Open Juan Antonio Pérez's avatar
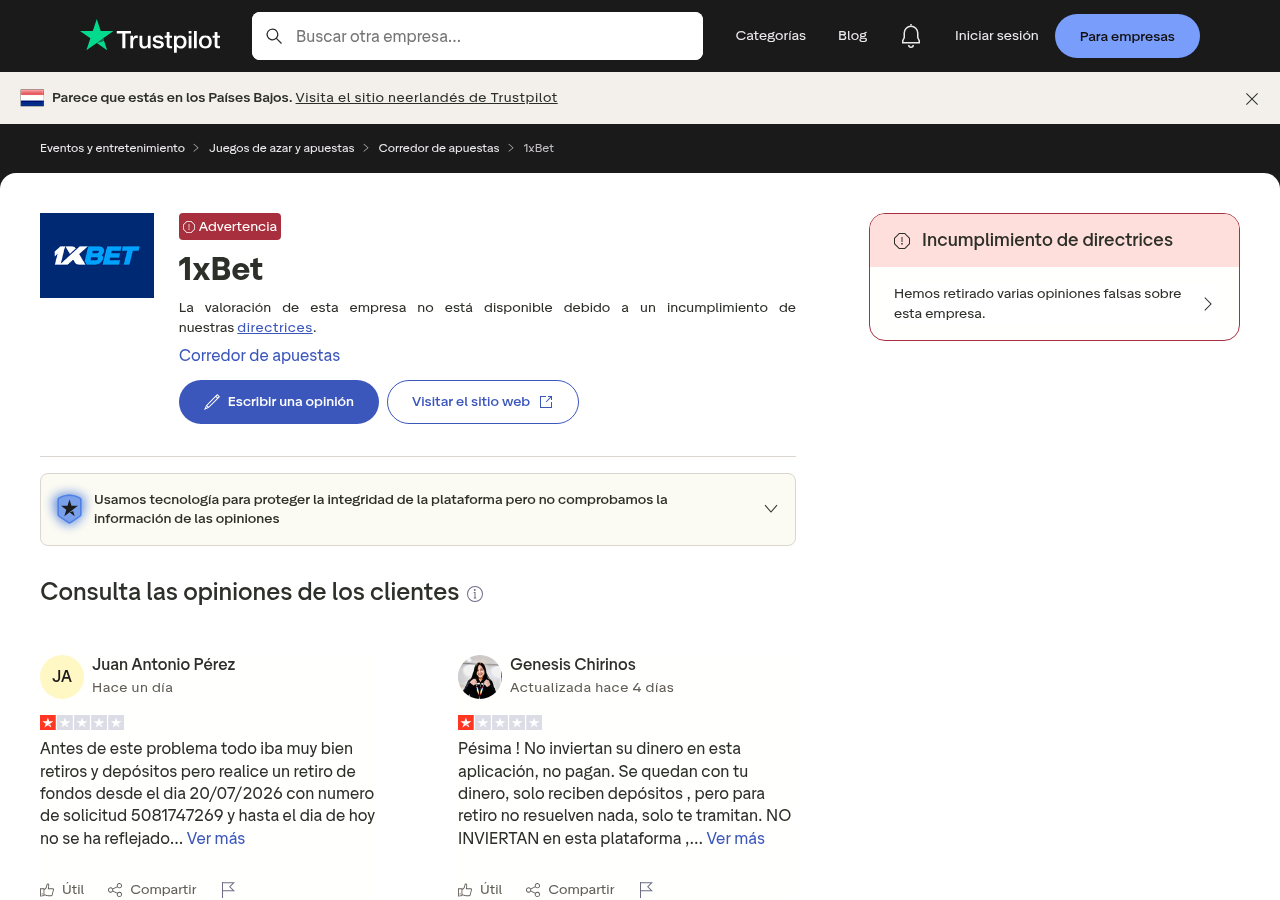This screenshot has width=1280, height=900. 62,677
